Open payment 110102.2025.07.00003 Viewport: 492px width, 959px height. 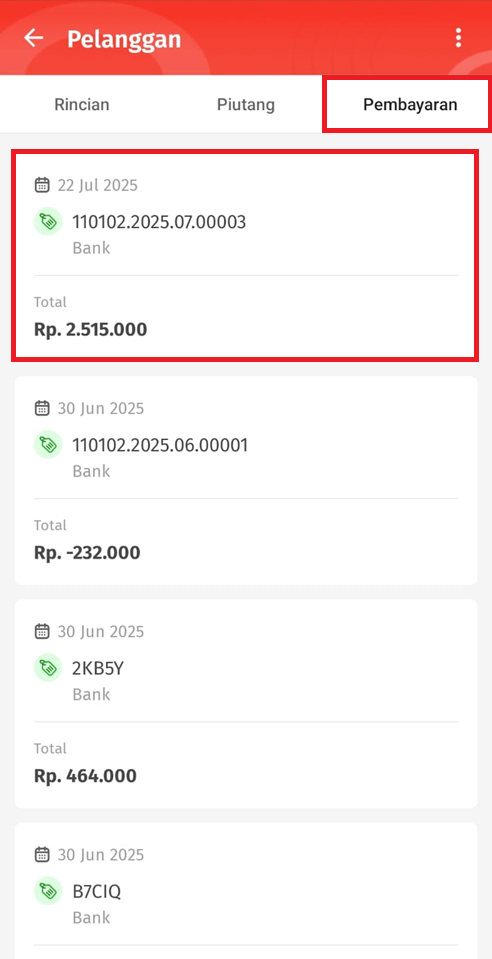pos(245,256)
